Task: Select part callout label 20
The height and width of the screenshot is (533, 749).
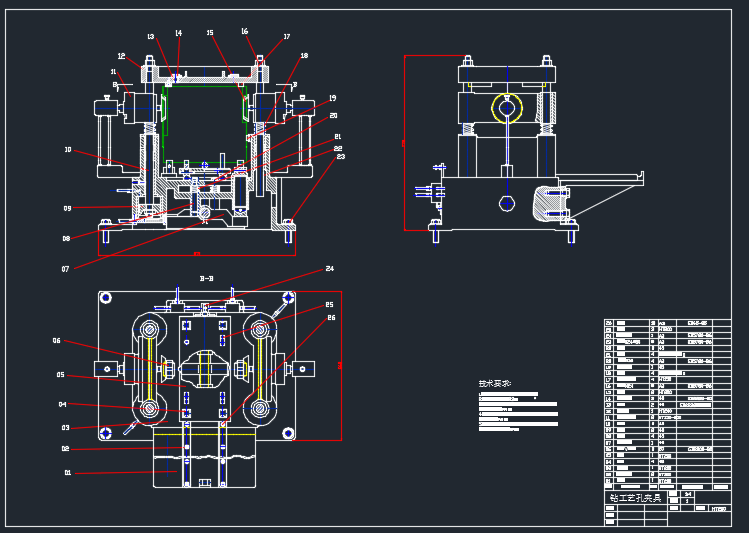Action: coord(333,116)
